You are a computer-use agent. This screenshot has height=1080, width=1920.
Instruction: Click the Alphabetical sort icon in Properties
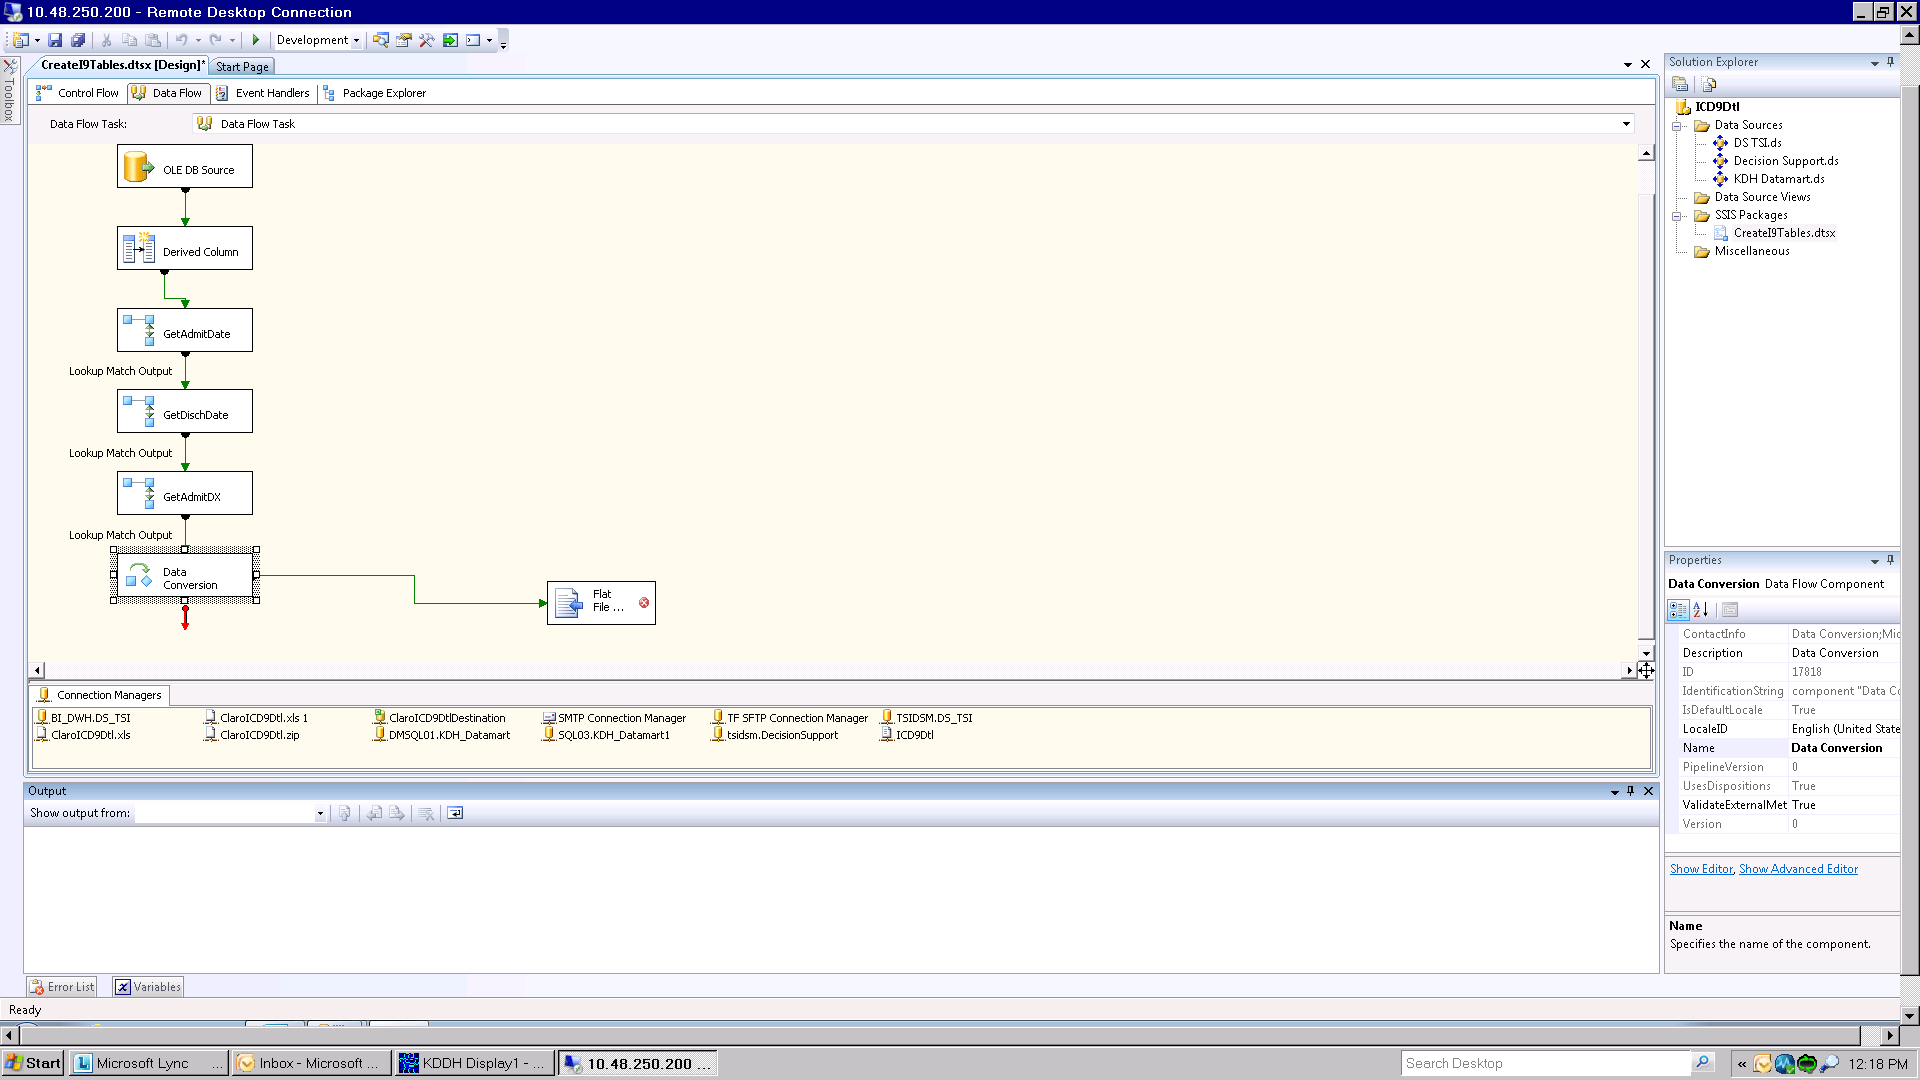click(1701, 610)
